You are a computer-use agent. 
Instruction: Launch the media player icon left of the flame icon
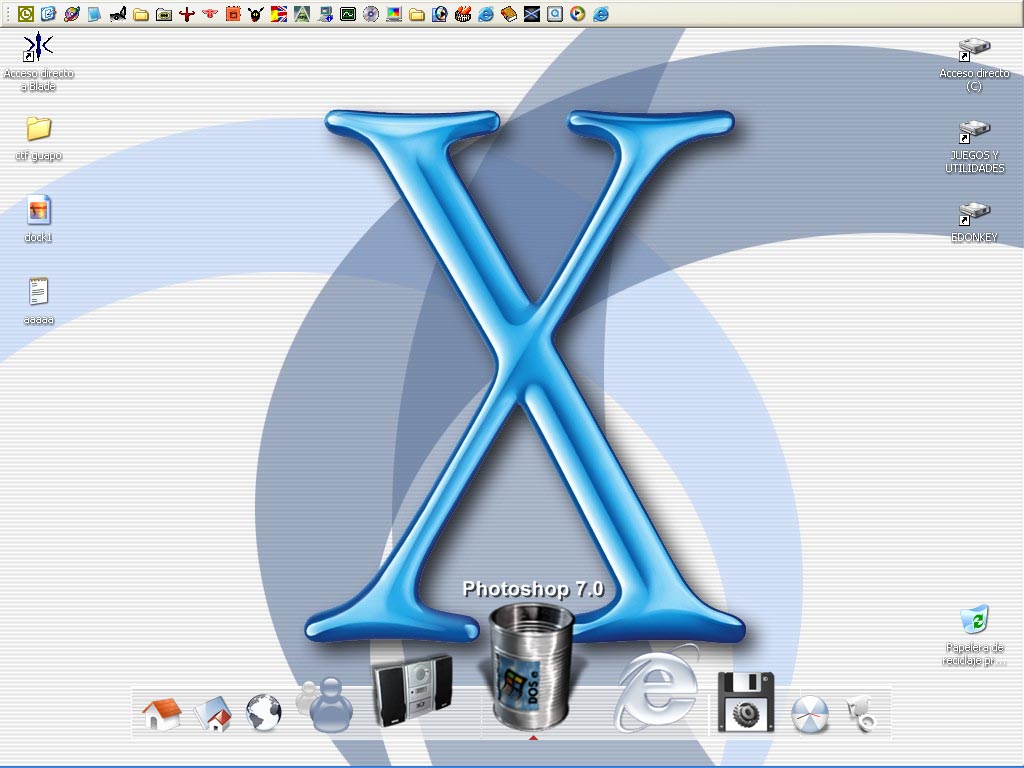point(440,14)
